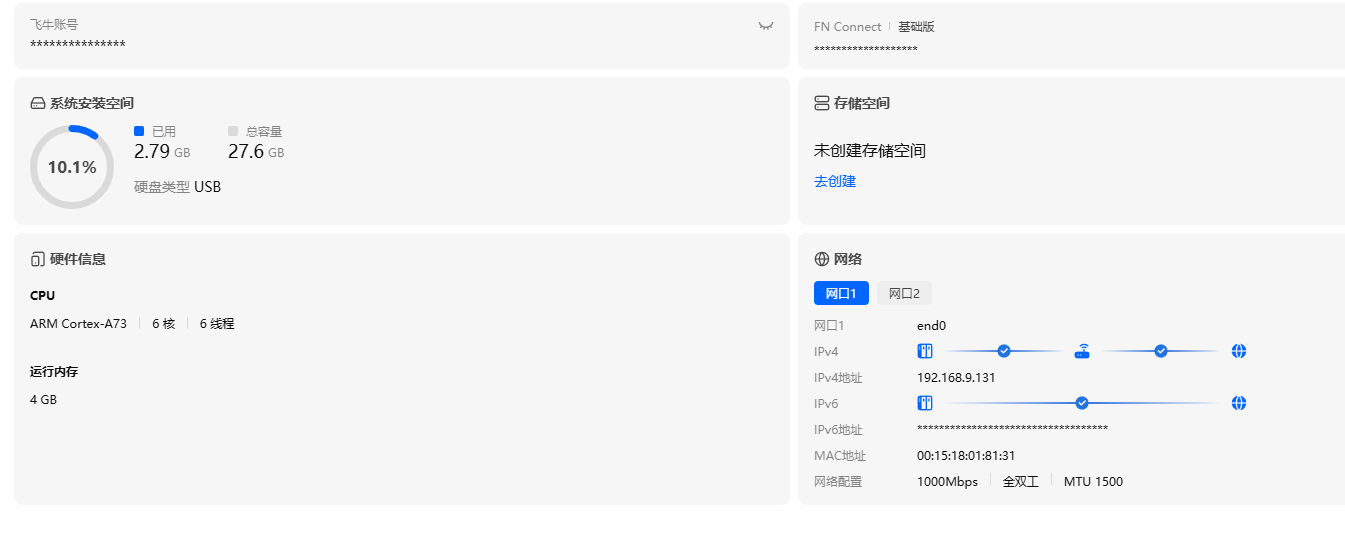Switch to the 网口2 tab
Screen dimensions: 1345x540
904,293
